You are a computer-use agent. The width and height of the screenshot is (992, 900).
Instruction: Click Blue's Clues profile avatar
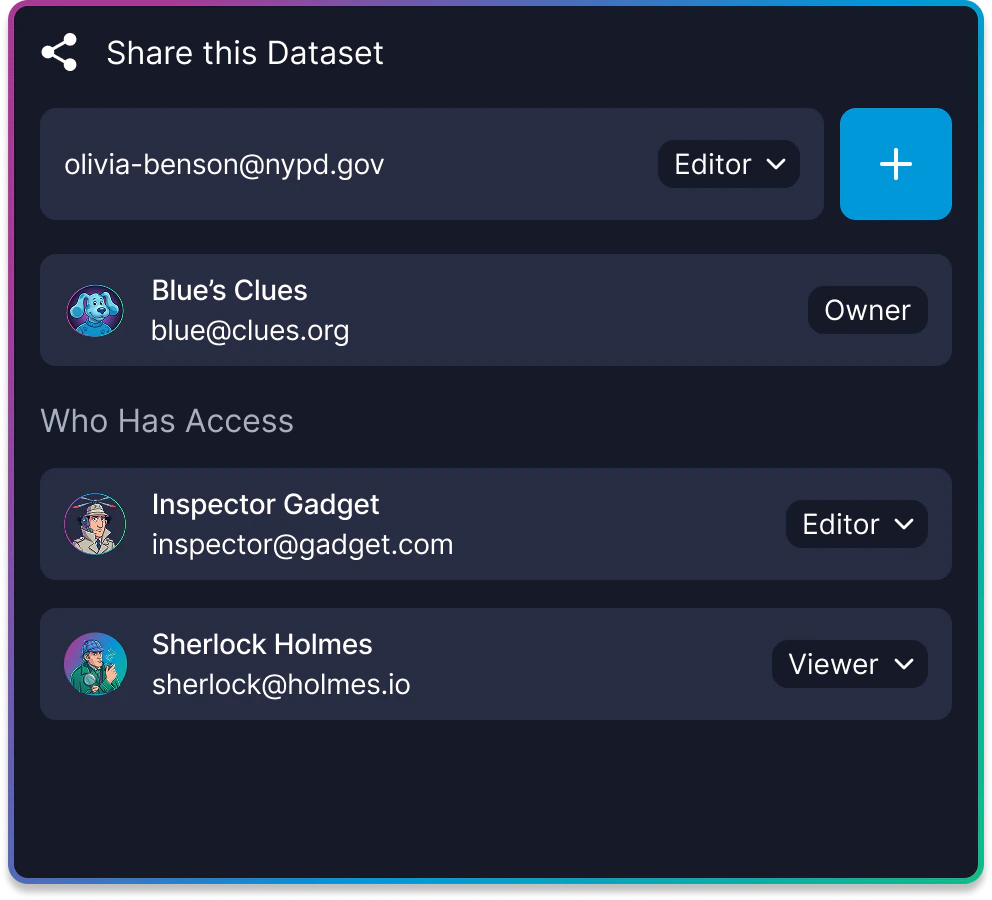tap(95, 310)
